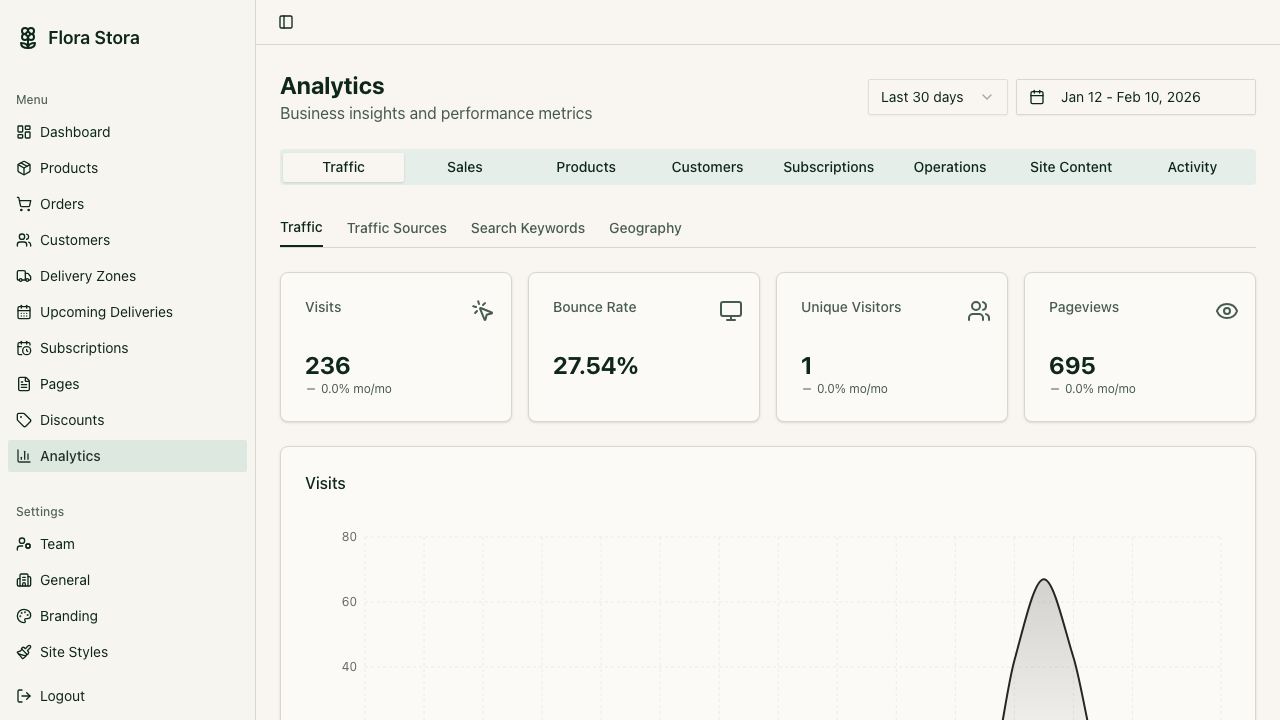Click the Flora Stora brand name

pos(94,38)
